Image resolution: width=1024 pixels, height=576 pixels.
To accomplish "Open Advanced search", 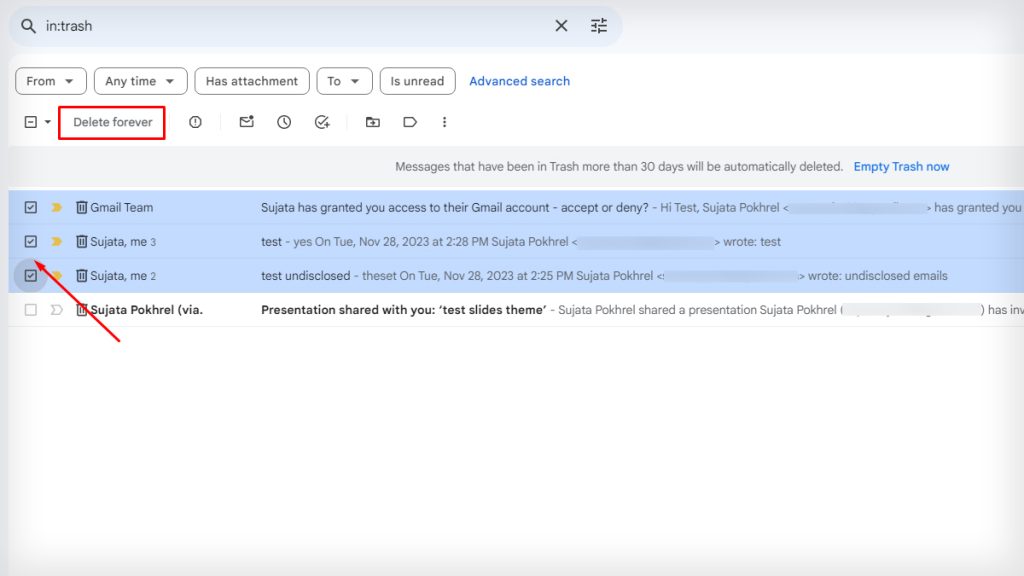I will coord(519,81).
